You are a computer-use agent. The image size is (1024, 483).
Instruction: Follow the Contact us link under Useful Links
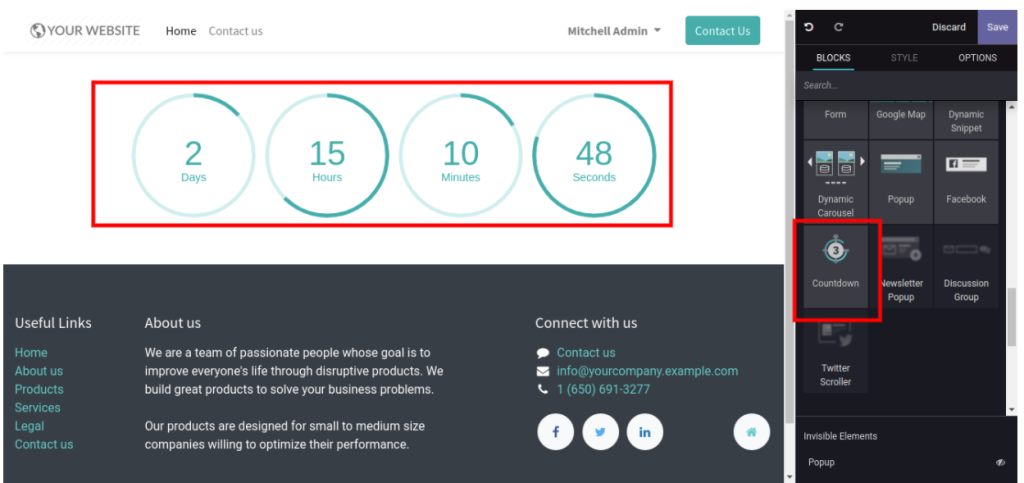(x=44, y=444)
